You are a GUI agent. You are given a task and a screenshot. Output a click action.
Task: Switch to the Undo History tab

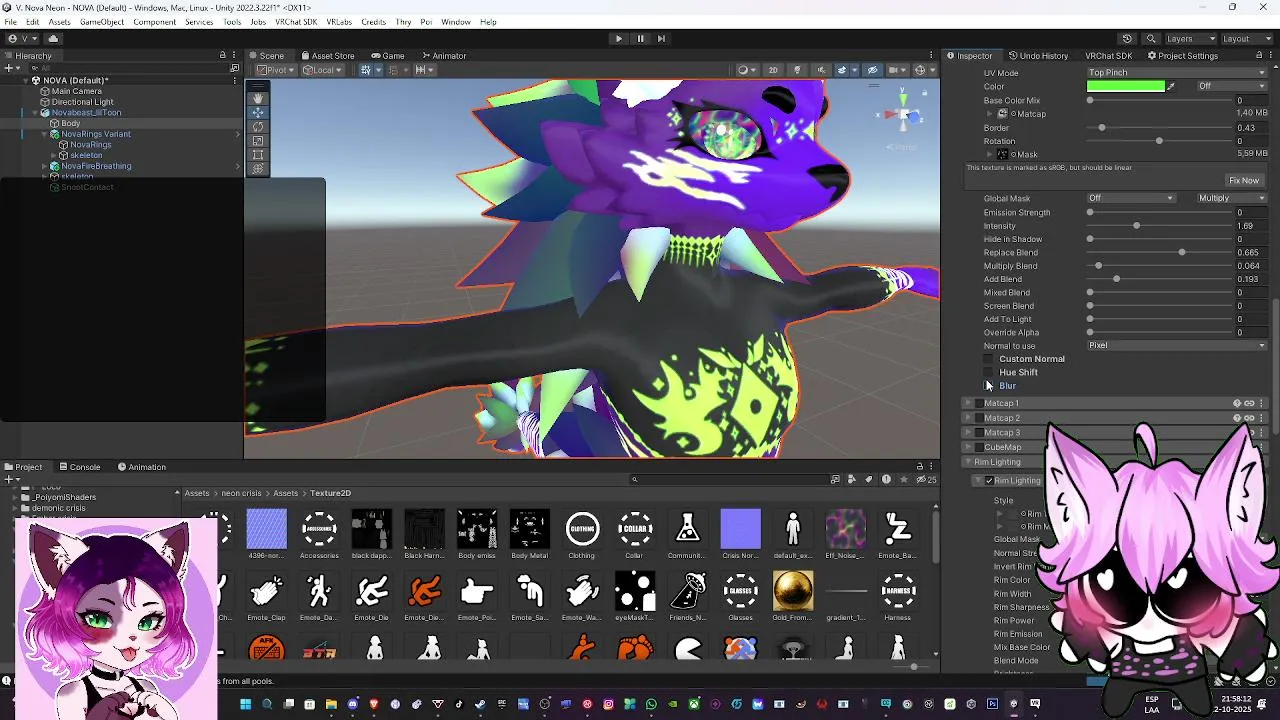pyautogui.click(x=1038, y=56)
